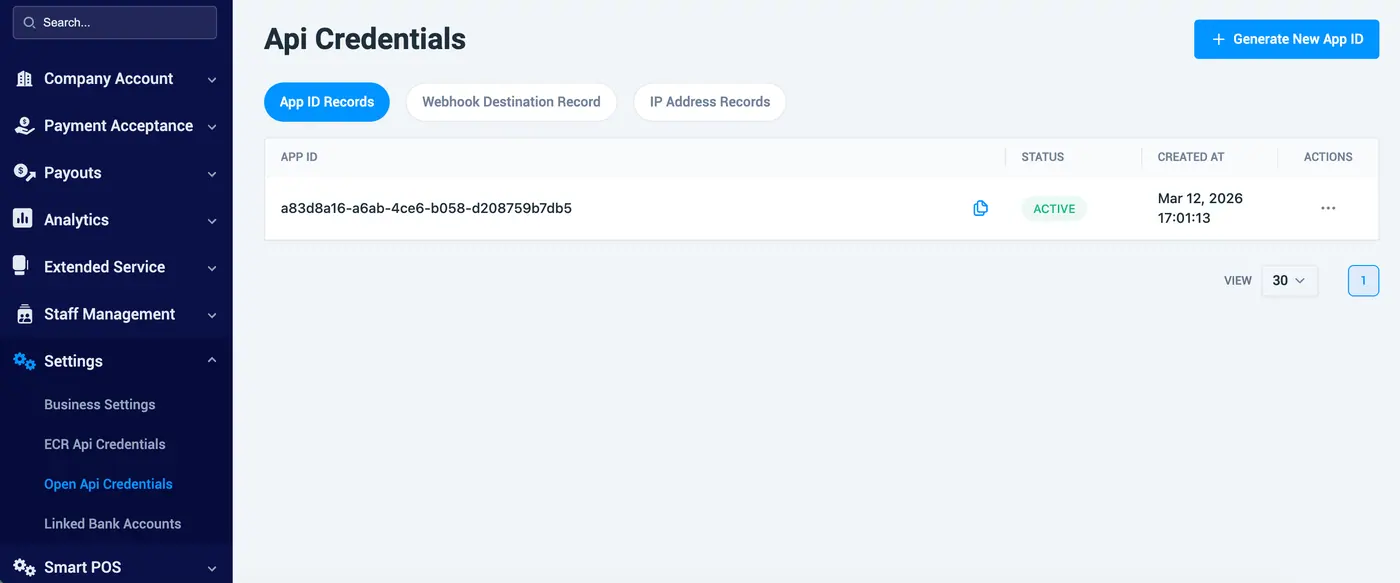Switch to Webhook Destination Record tab

(x=511, y=102)
